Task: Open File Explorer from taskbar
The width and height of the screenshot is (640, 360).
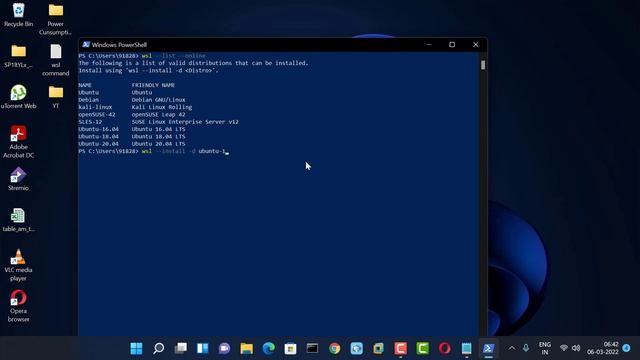Action: click(x=247, y=348)
